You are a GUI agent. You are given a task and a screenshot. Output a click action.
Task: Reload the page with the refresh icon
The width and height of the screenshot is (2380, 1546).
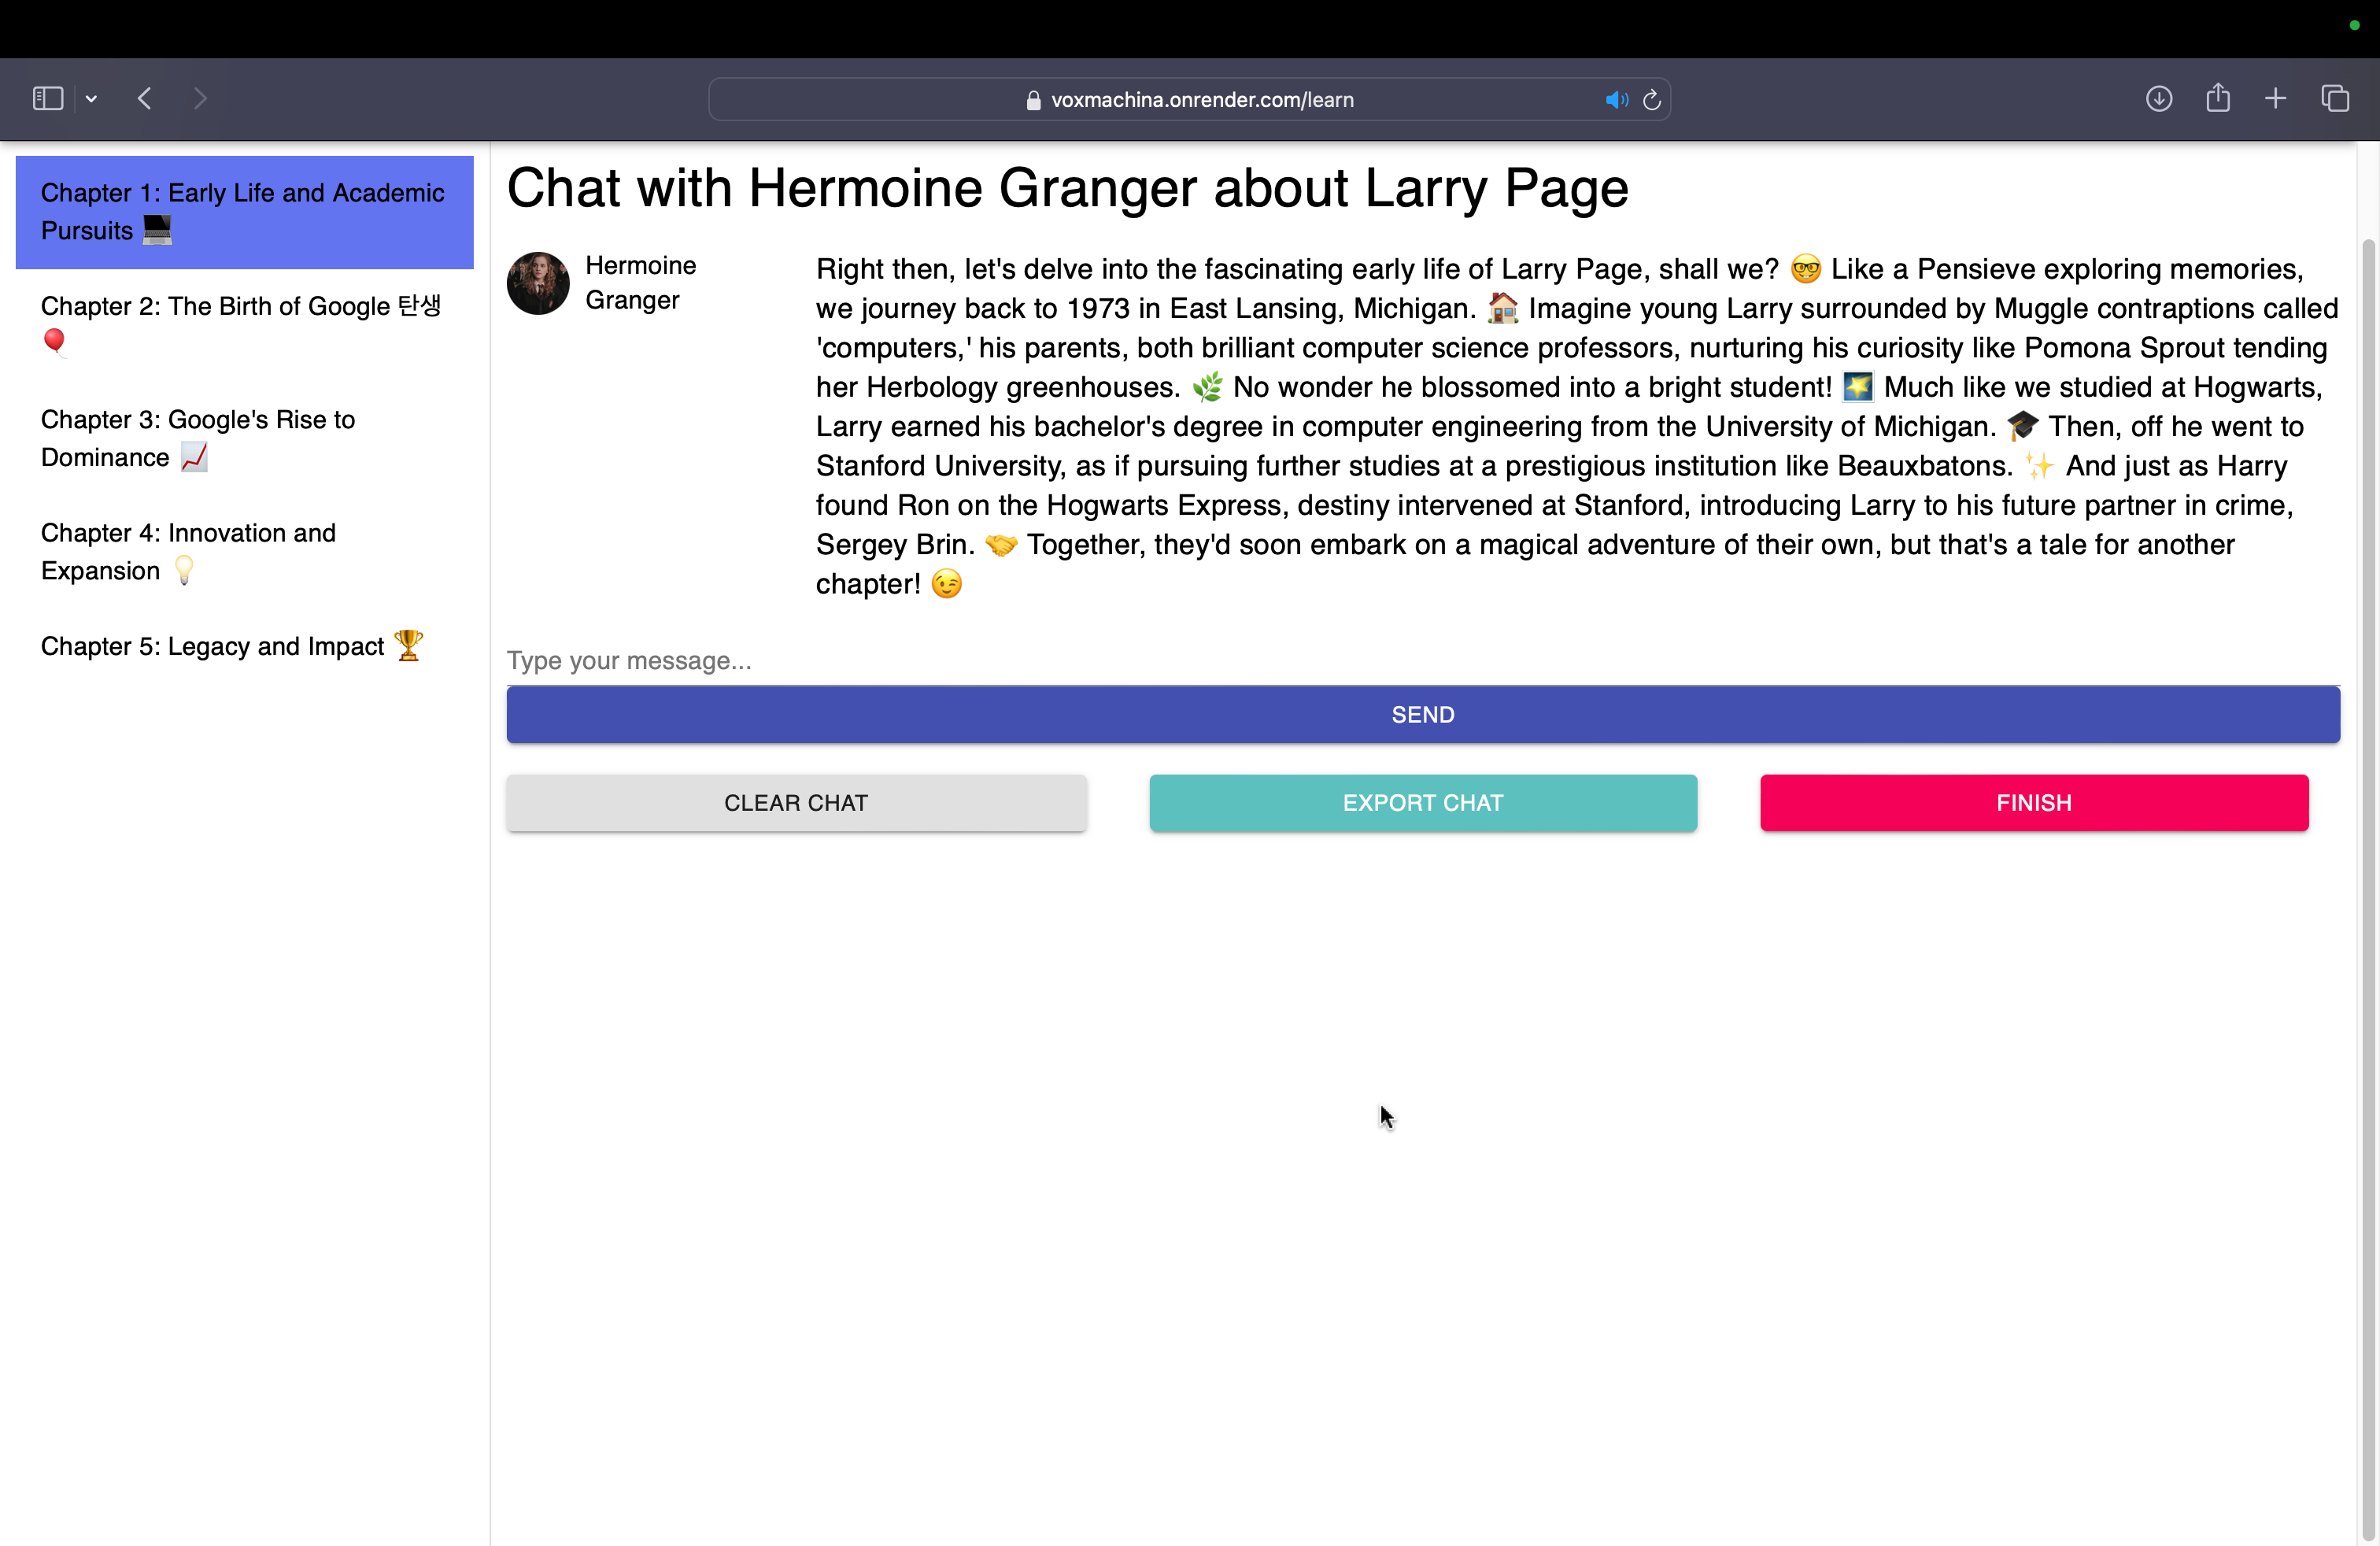pyautogui.click(x=1652, y=100)
